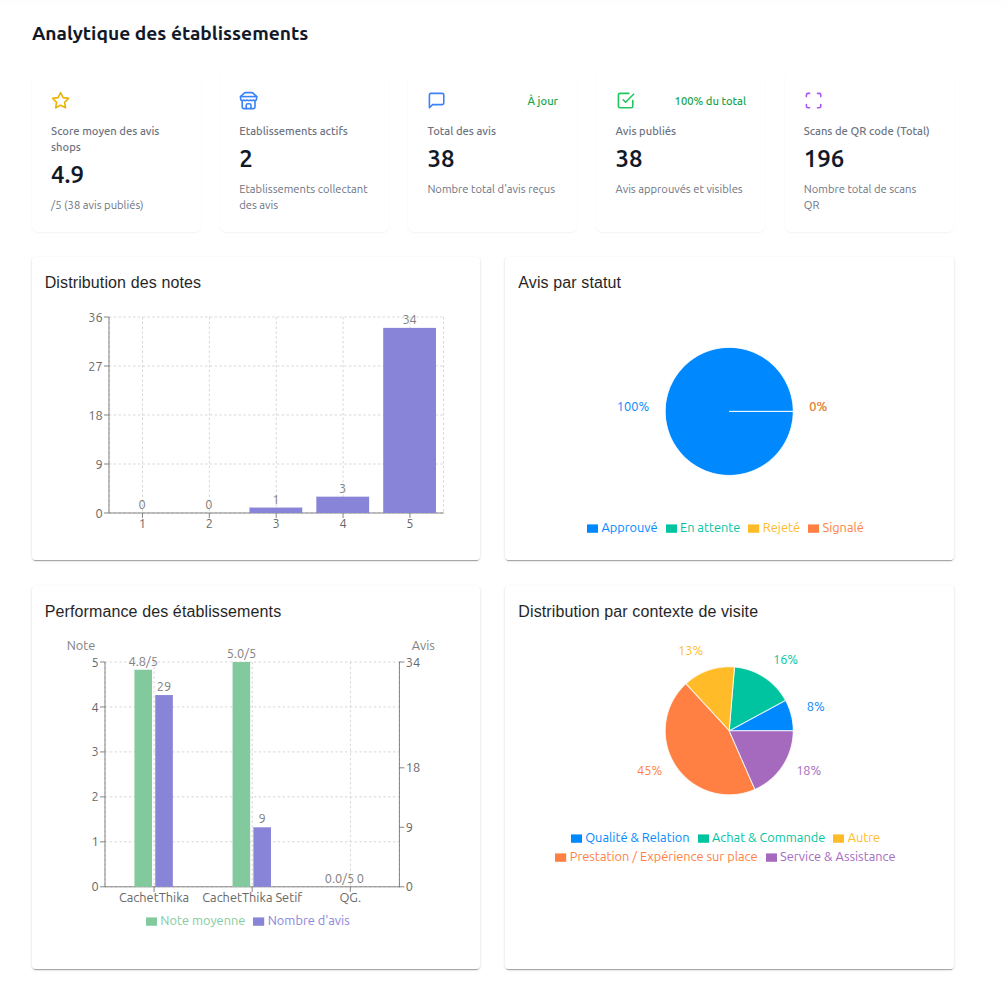The height and width of the screenshot is (985, 1007).
Task: Hide the Note moyenne series via its legend
Action: tap(196, 920)
